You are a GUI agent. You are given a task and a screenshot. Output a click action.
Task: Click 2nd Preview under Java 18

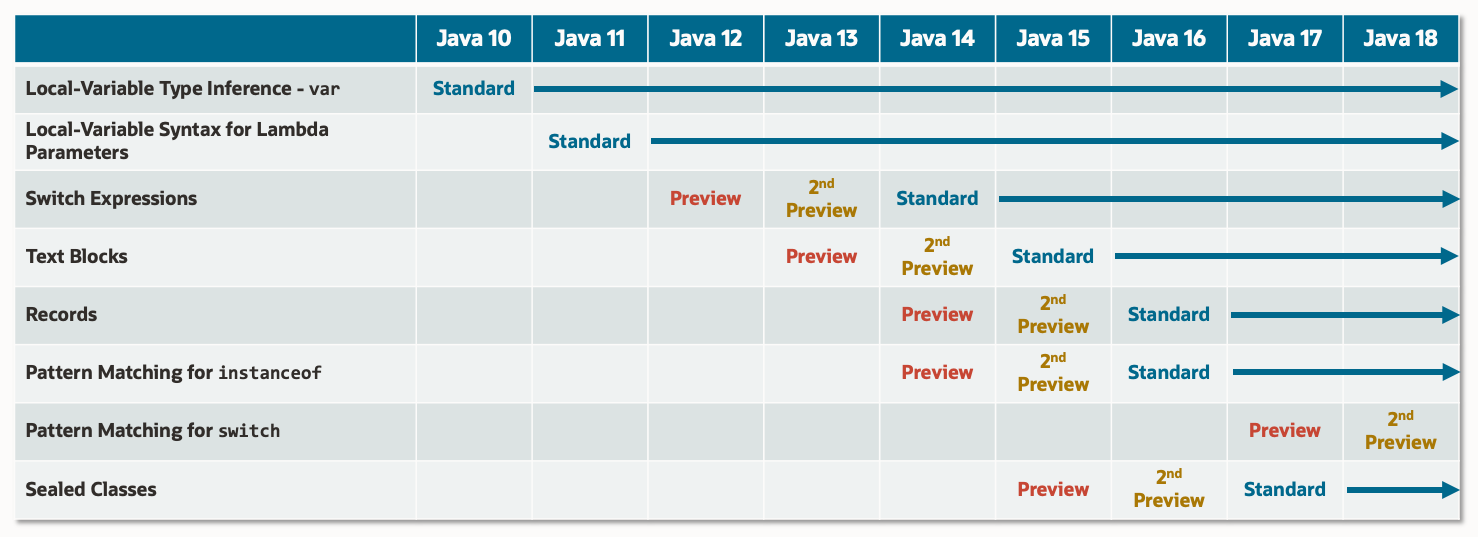click(1400, 431)
